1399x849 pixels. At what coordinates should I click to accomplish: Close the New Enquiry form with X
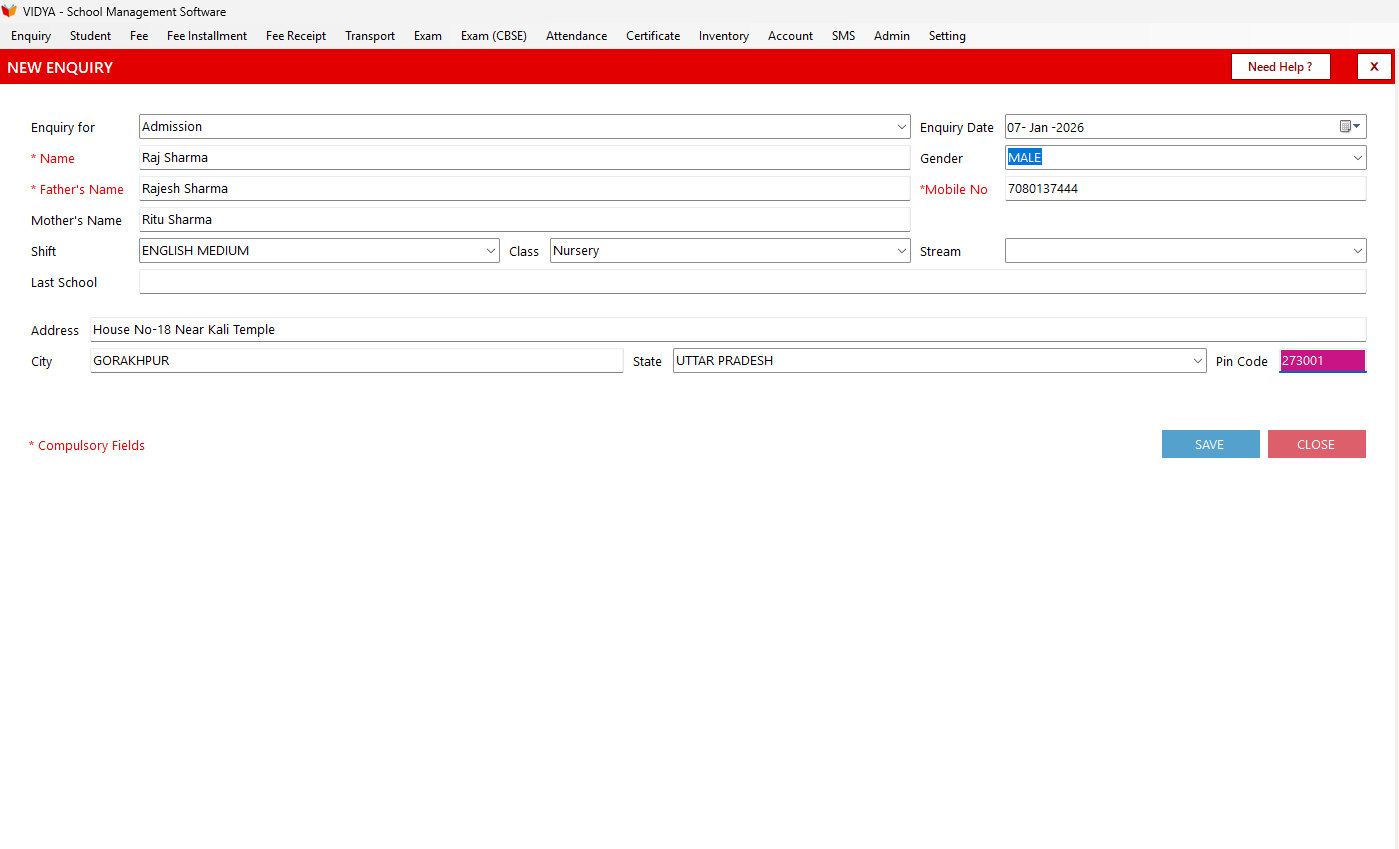click(x=1374, y=67)
